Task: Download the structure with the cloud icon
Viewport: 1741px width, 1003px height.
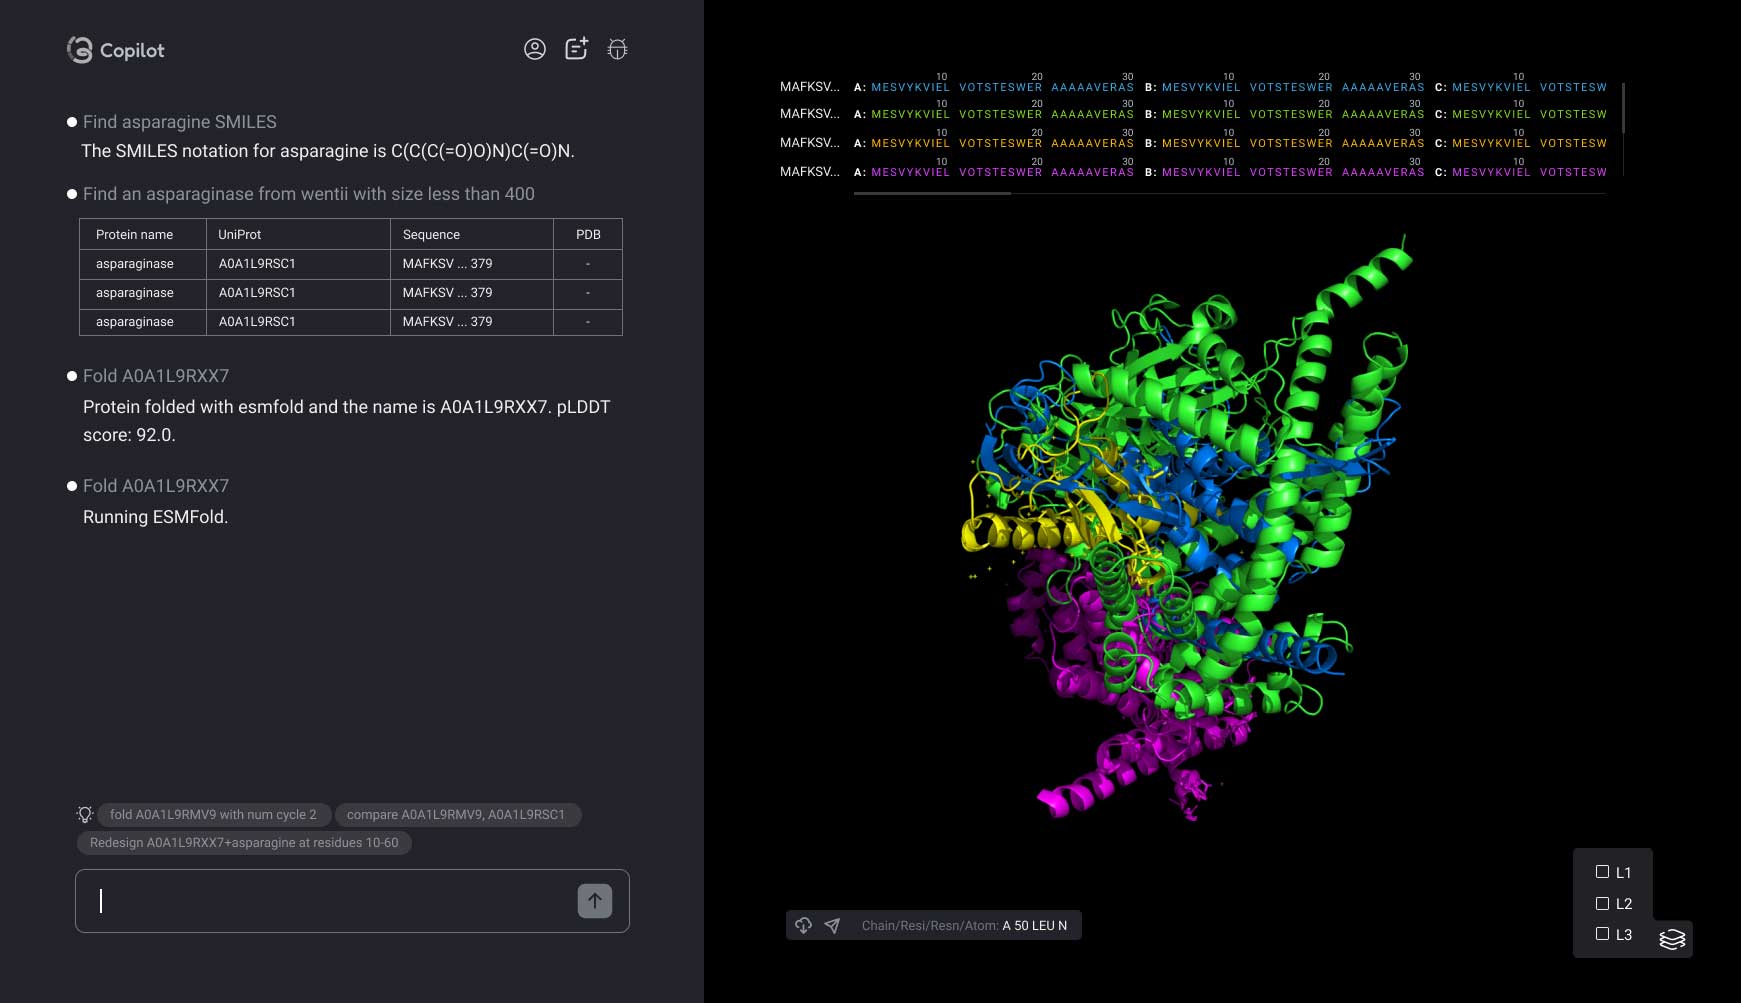Action: 803,925
